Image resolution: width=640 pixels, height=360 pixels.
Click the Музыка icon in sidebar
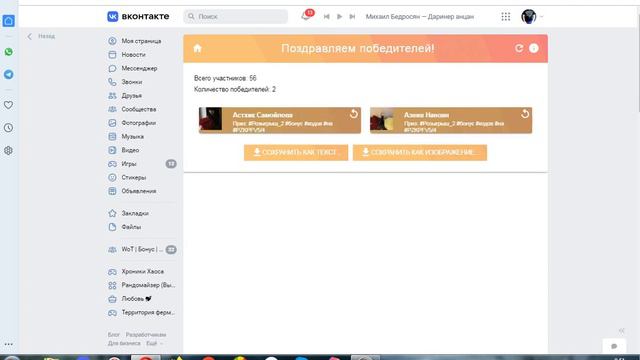click(112, 136)
